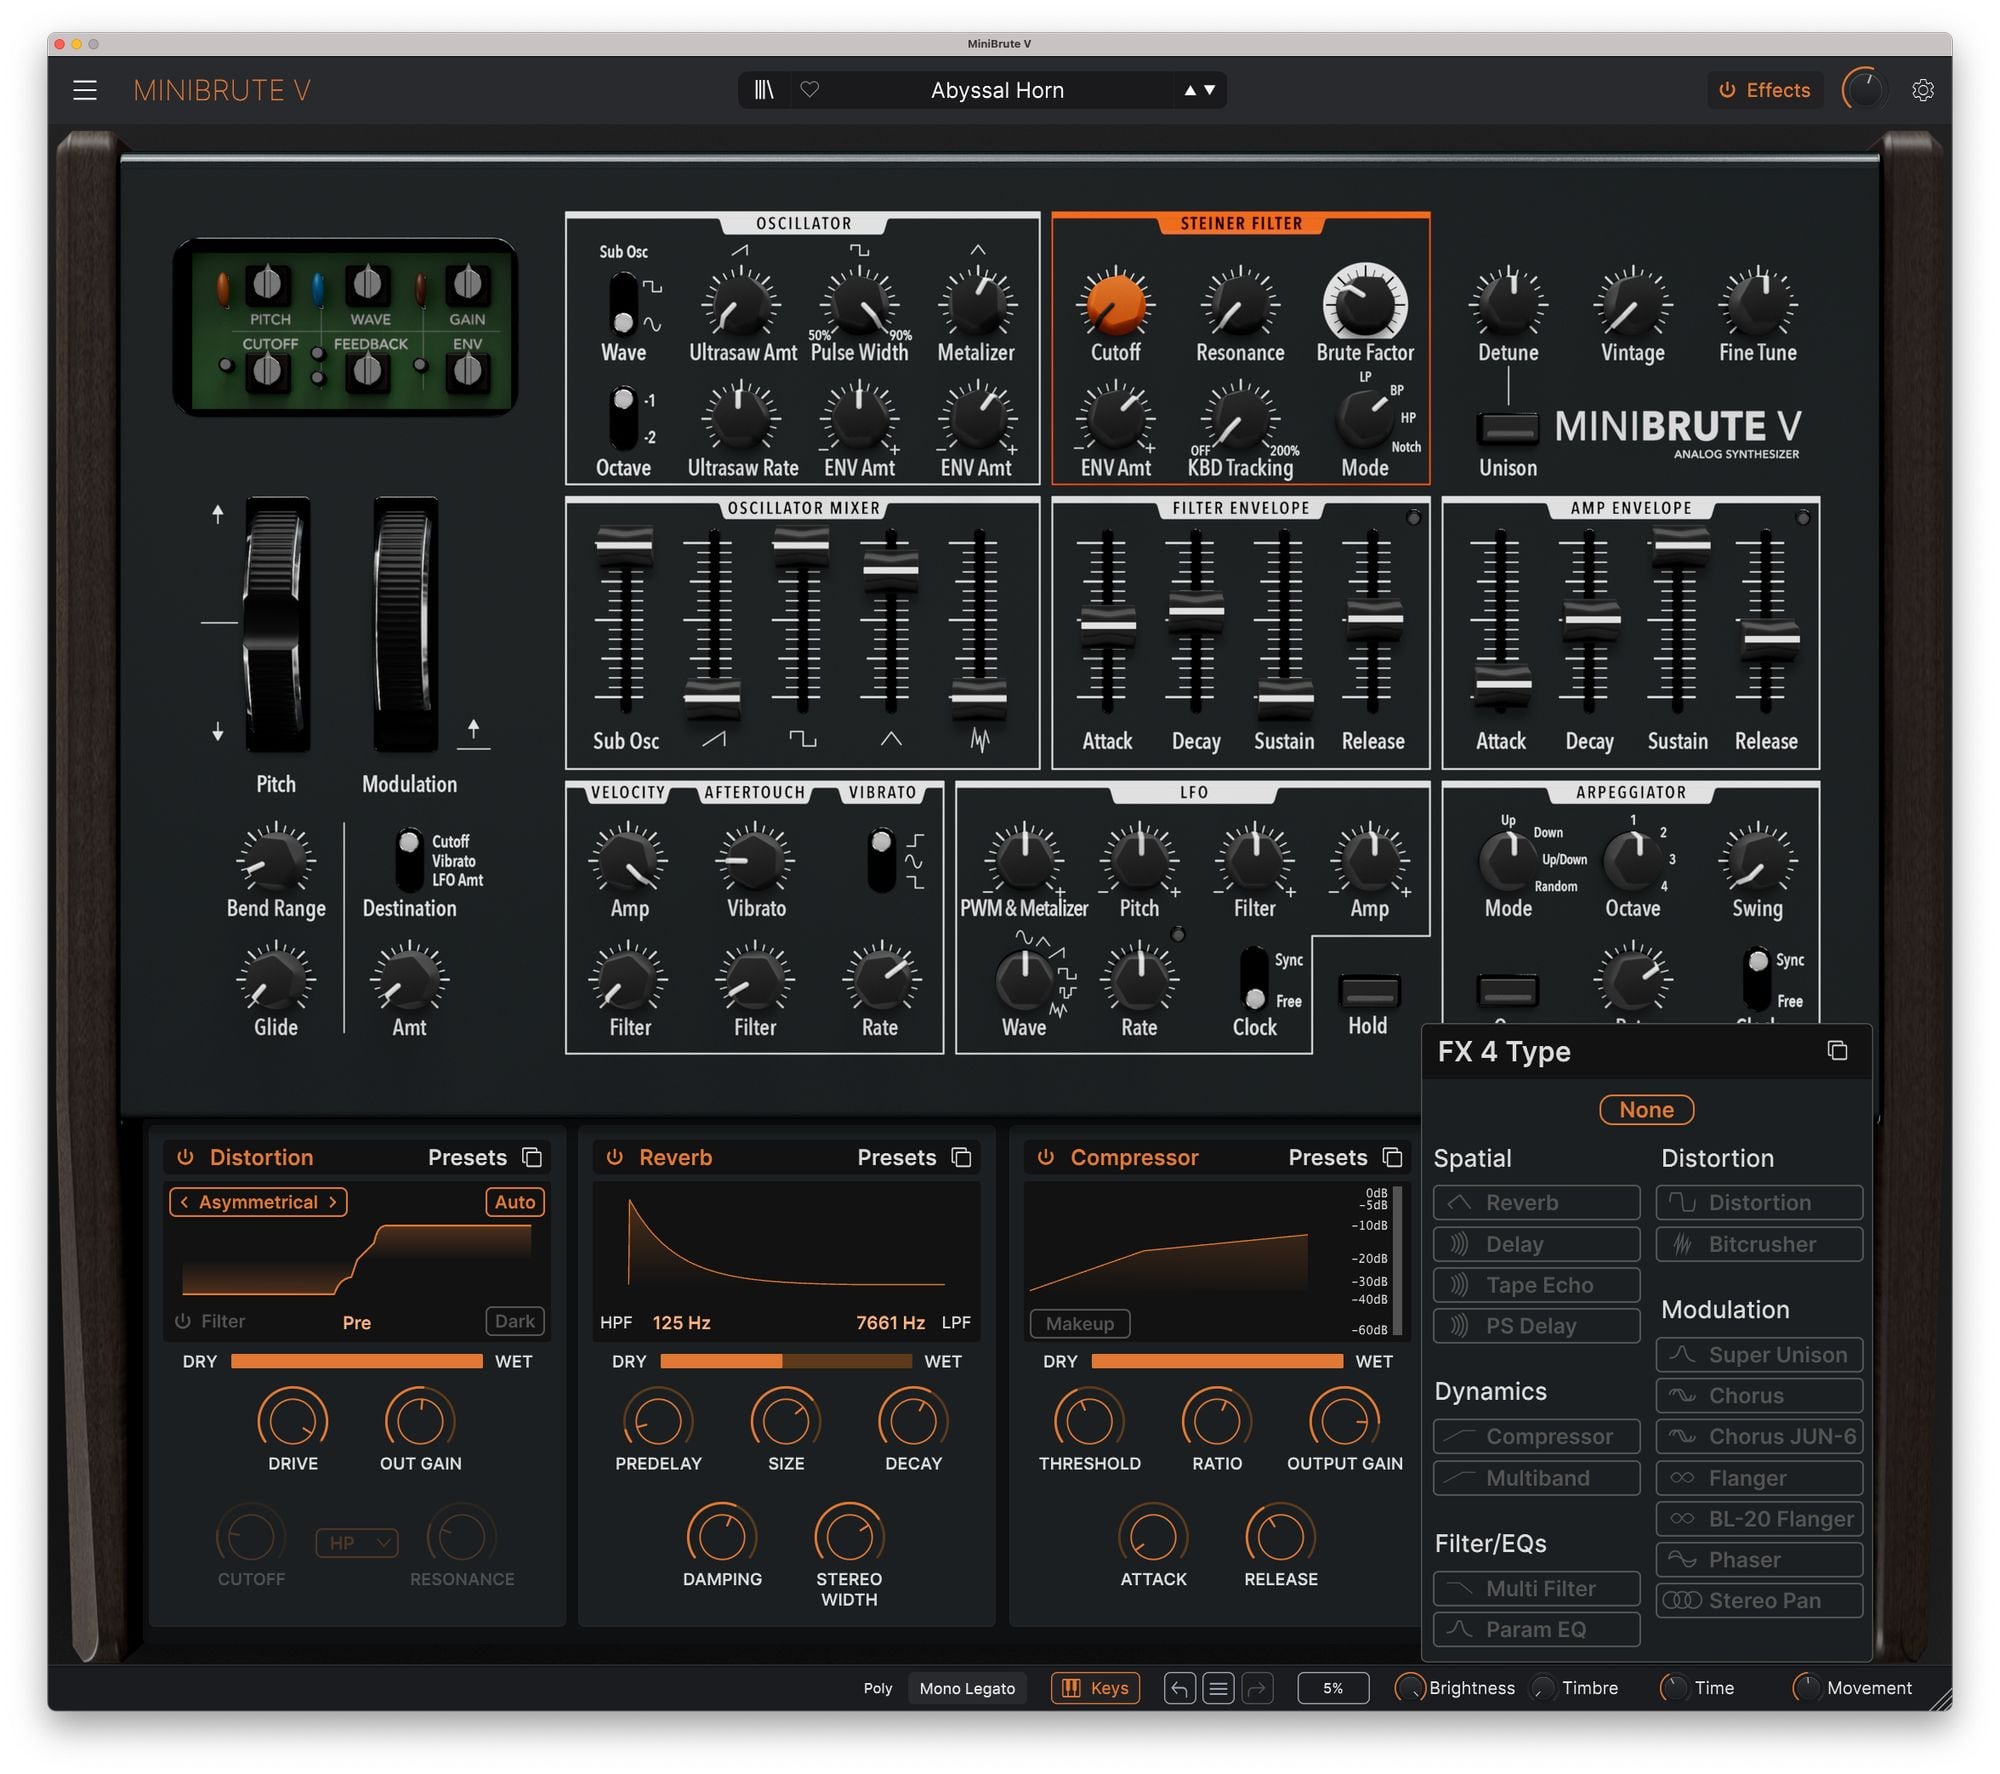Screen dimensions: 2000x1774
Task: Click the copy icon beside FX 4 Type
Action: pos(1837,1050)
